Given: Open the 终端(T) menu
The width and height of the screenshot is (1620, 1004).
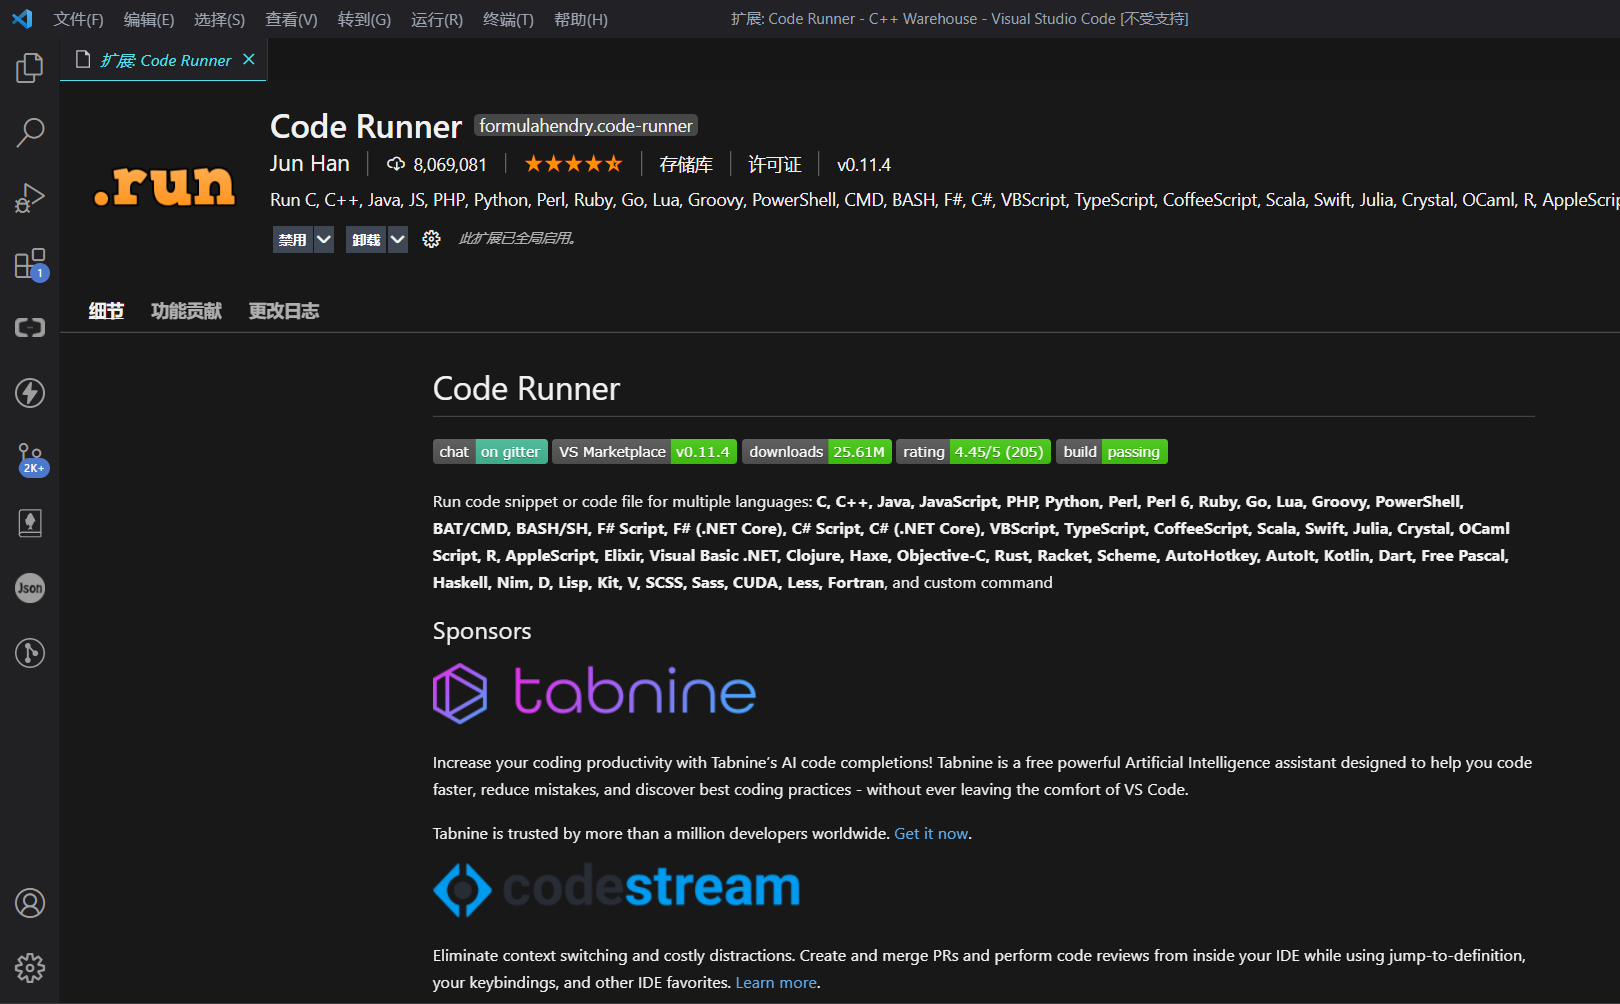Looking at the screenshot, I should click(508, 19).
